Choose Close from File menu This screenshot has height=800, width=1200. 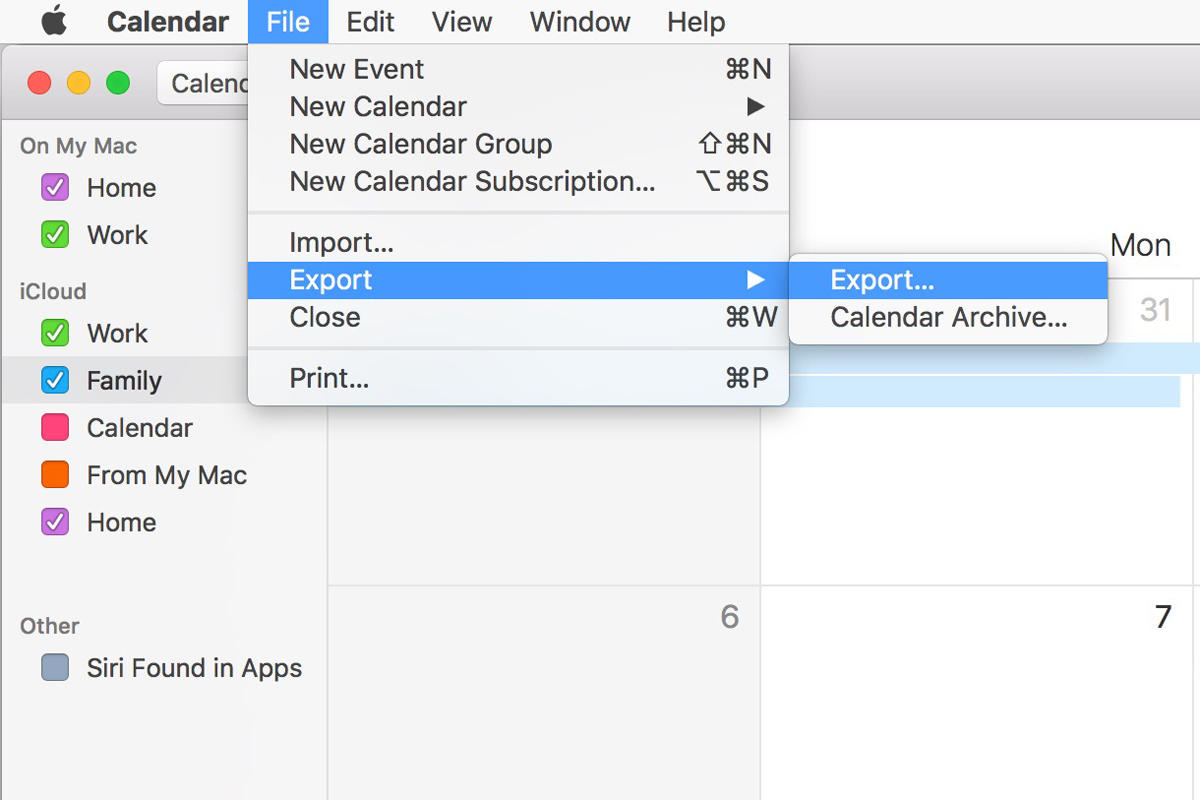[x=518, y=317]
